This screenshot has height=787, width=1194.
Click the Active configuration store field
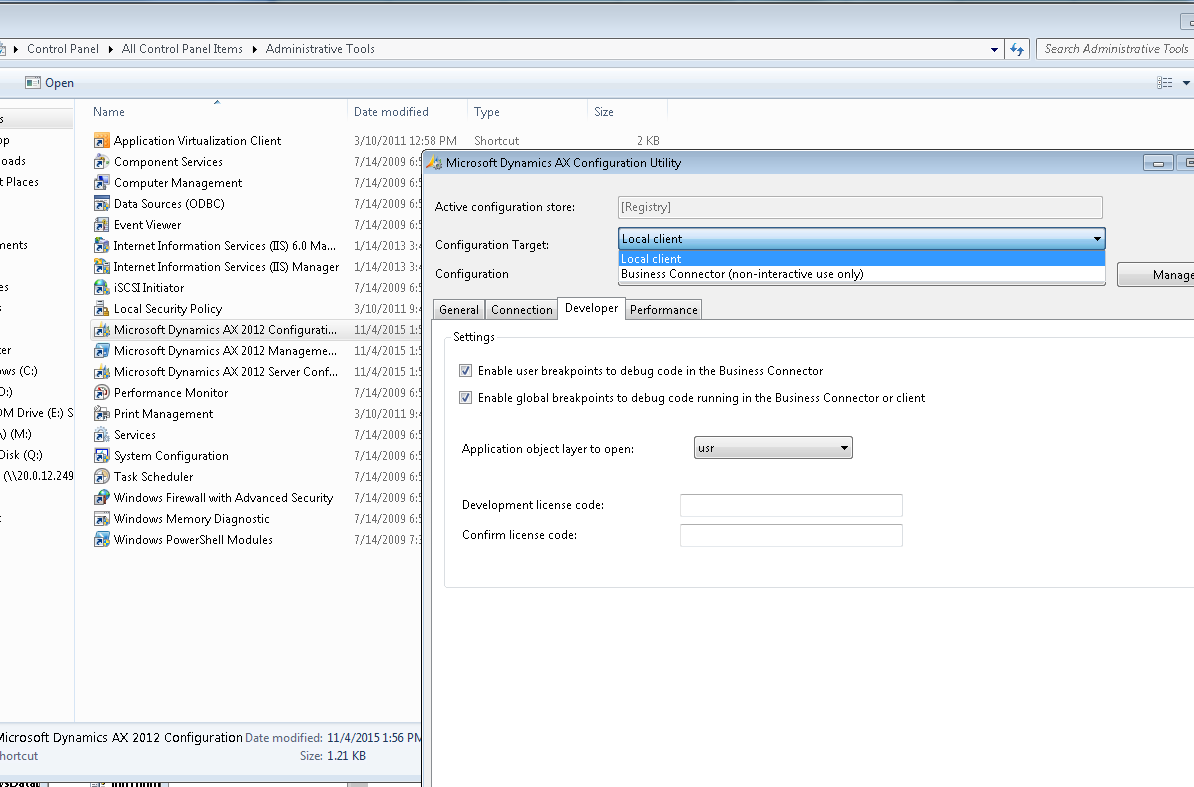click(x=860, y=207)
